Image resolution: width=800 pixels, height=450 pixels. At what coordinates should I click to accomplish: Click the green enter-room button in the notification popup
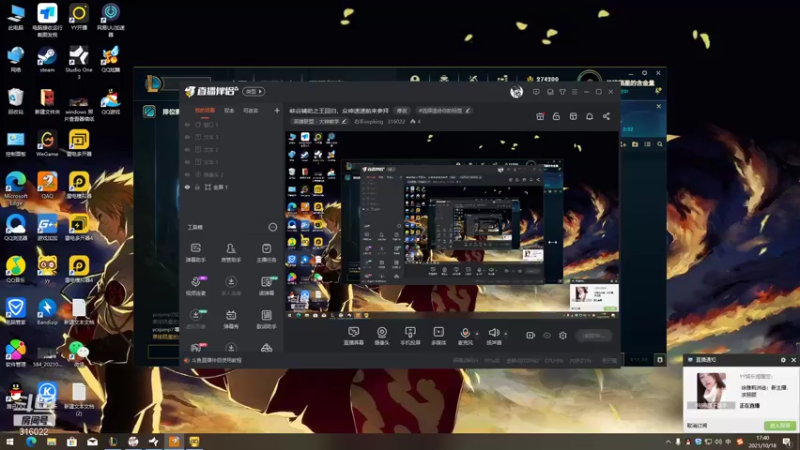(x=780, y=426)
